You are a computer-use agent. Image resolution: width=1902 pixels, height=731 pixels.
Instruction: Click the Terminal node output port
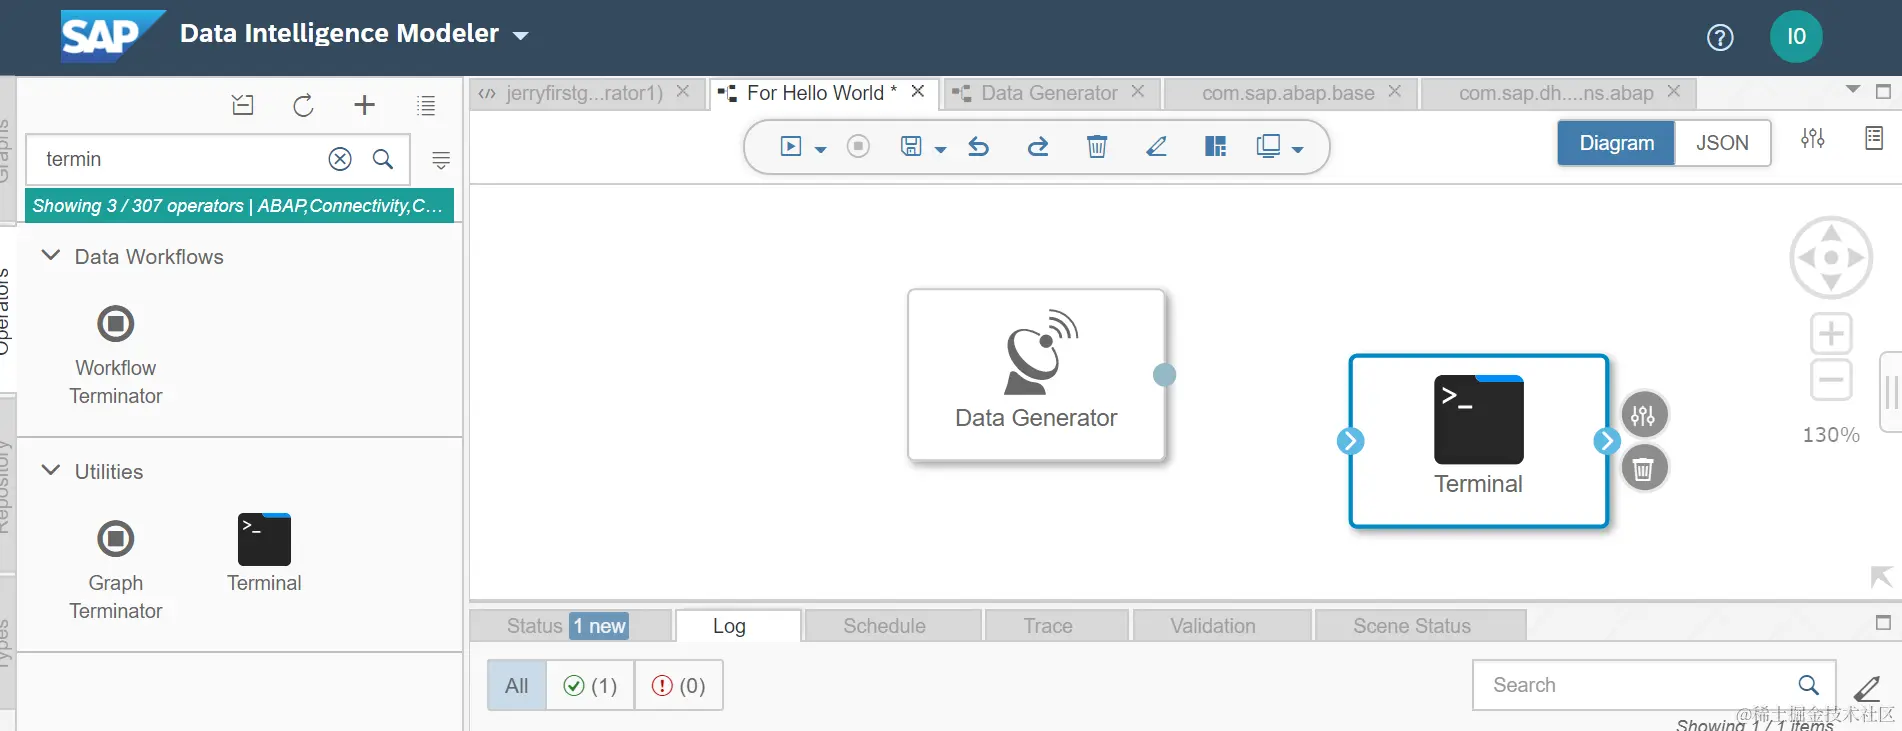1607,441
